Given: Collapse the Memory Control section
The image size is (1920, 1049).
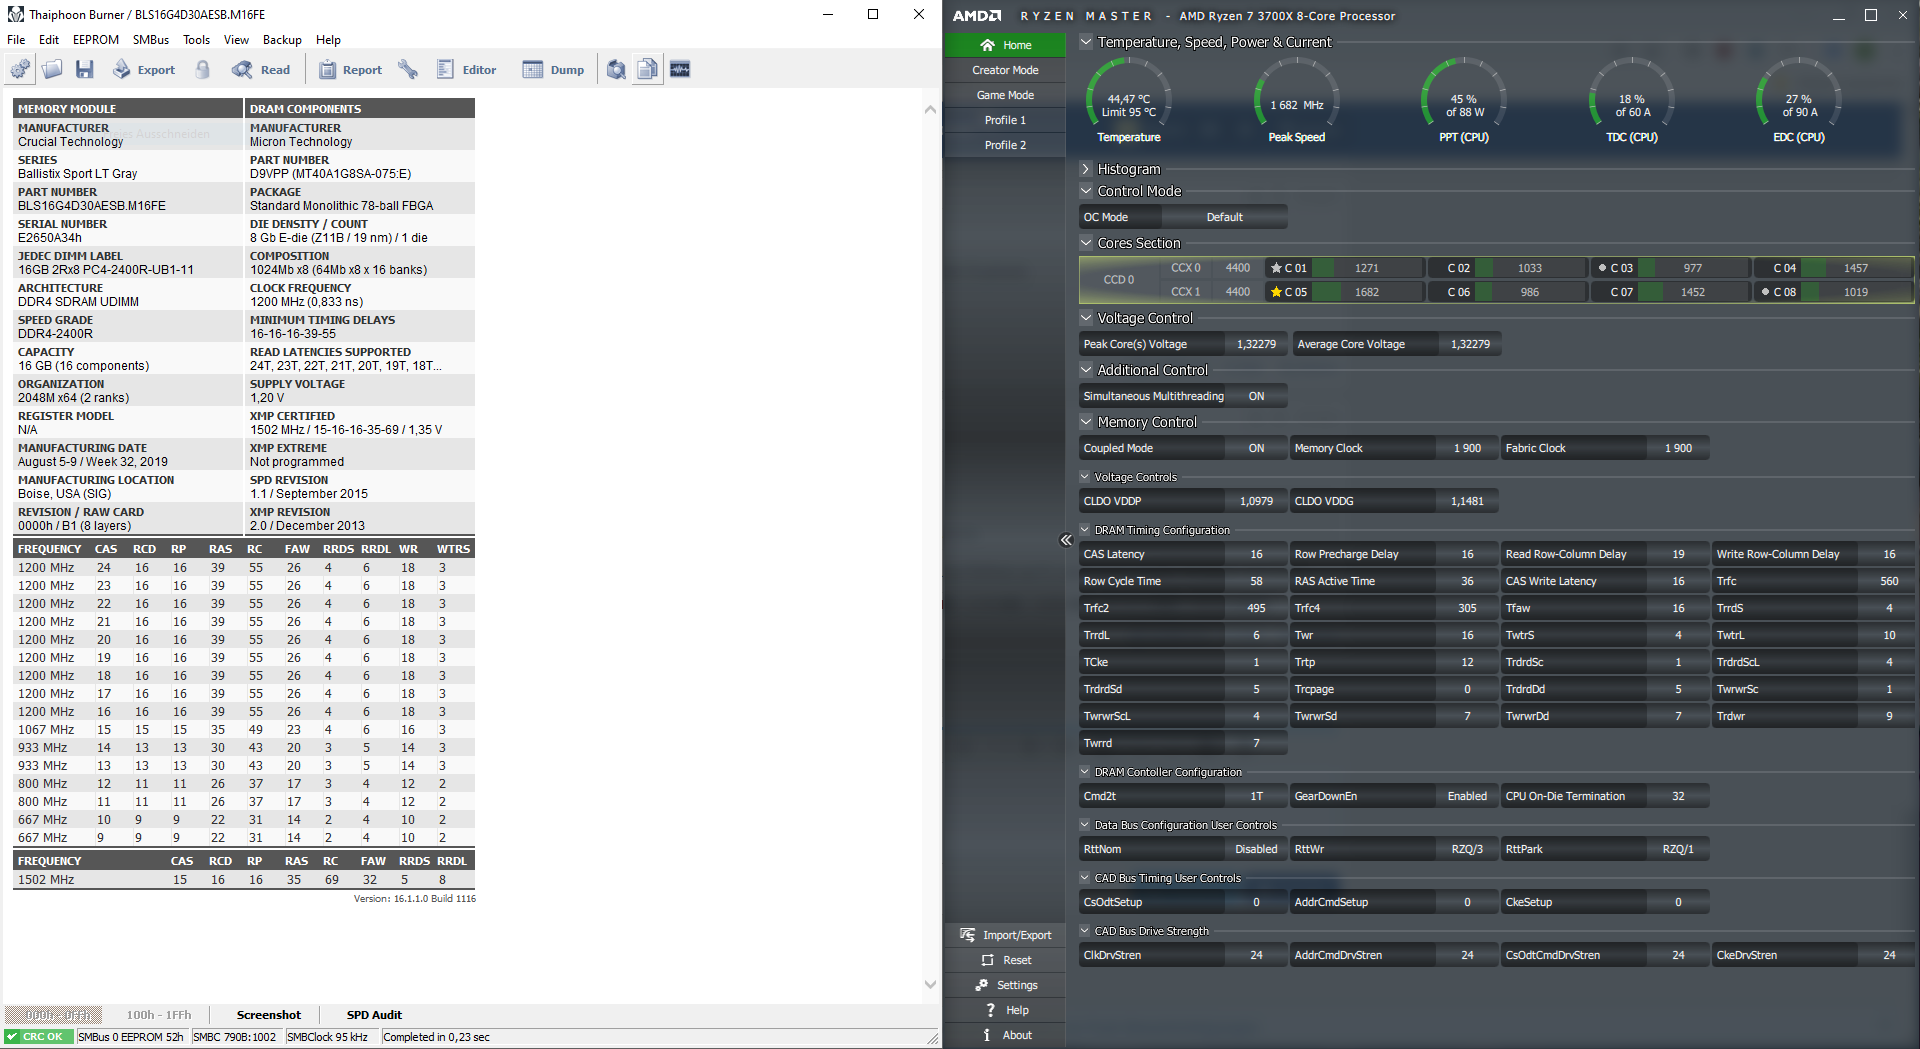Looking at the screenshot, I should [x=1086, y=422].
